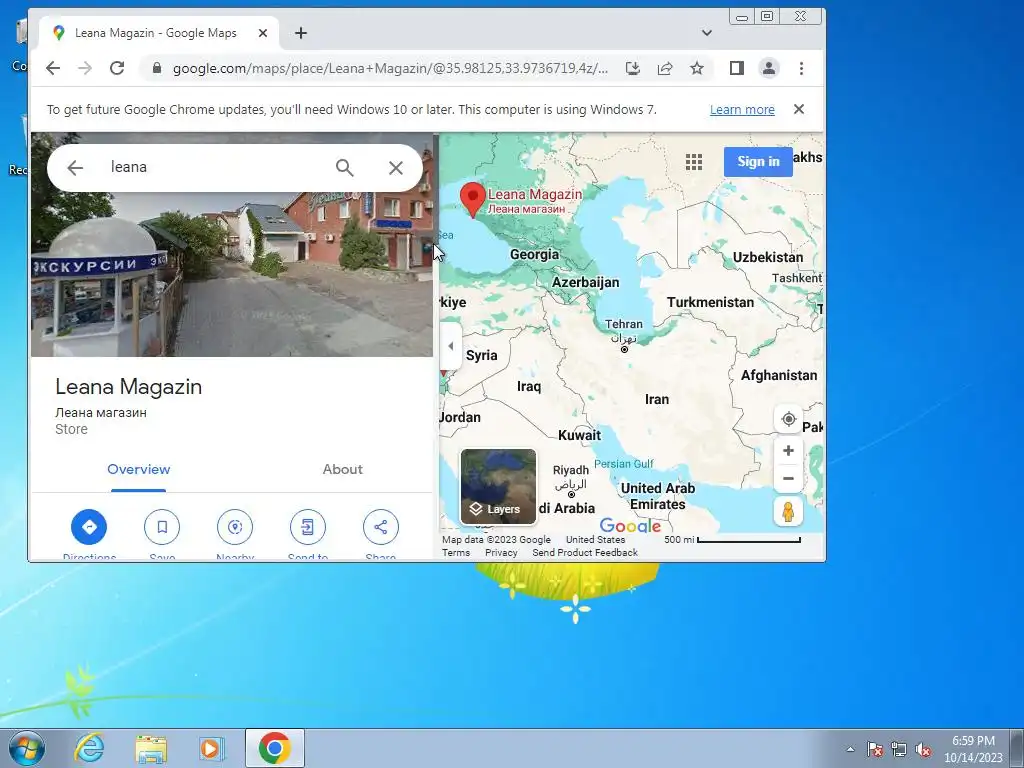The height and width of the screenshot is (768, 1024).
Task: Close the Leana Magazin tab
Action: 263,33
